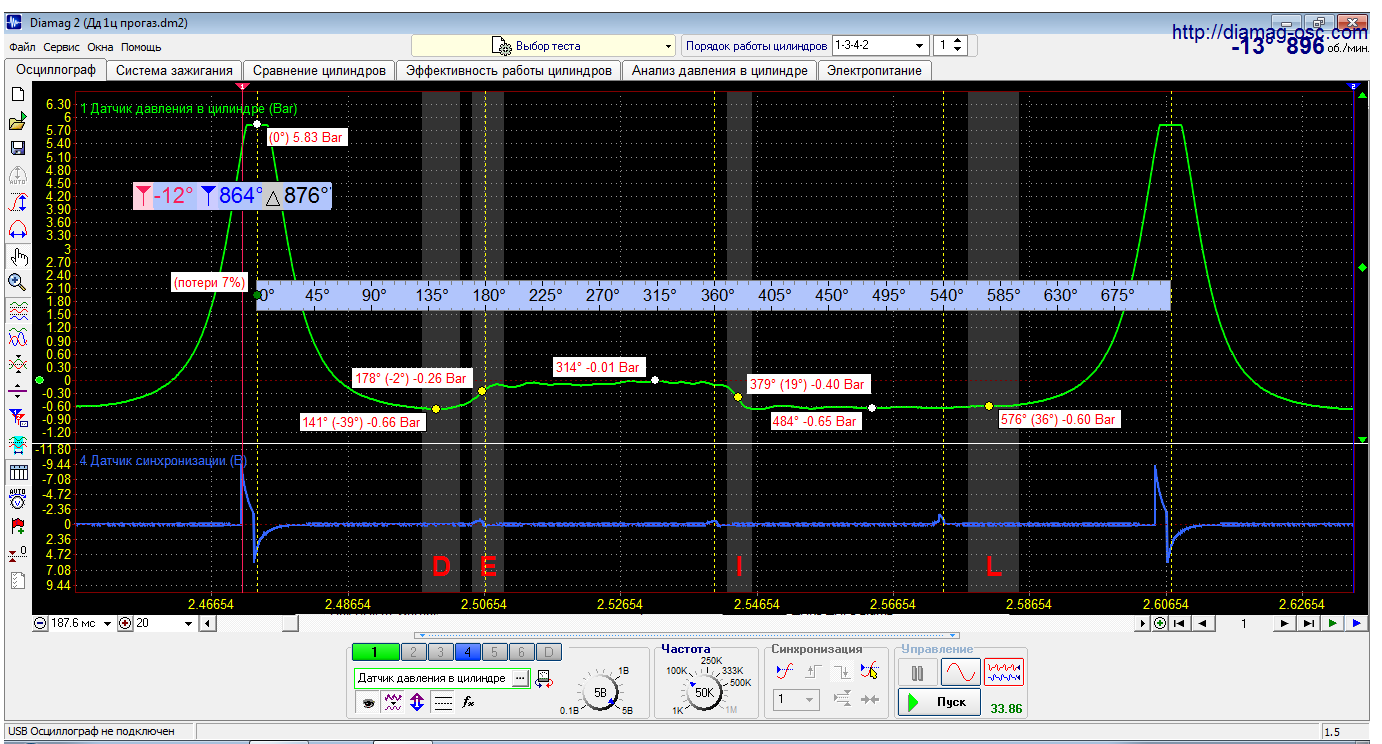The image size is (1382, 744).
Task: Toggle channel 1 green button
Action: tap(375, 652)
